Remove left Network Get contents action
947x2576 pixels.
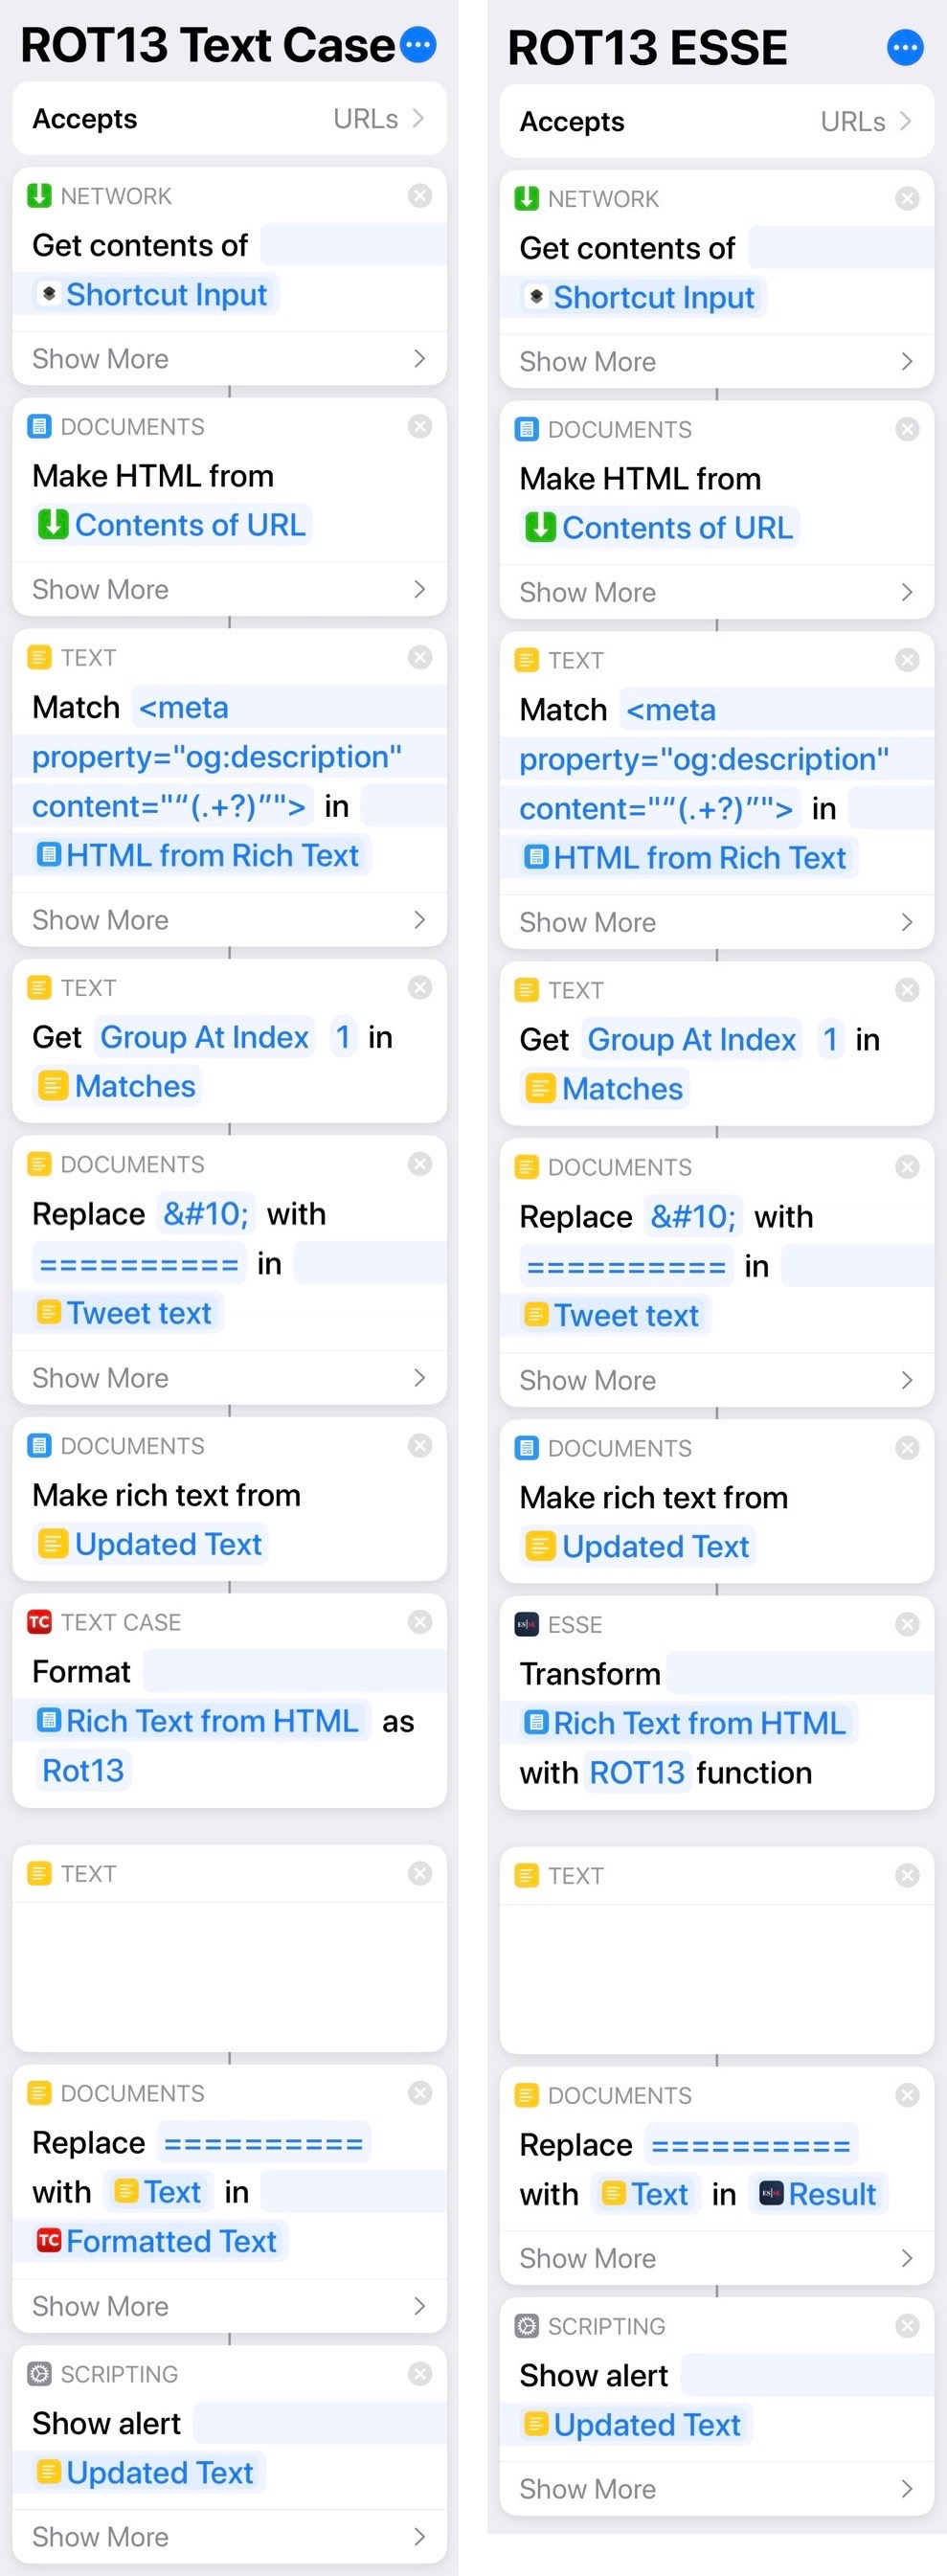(420, 195)
